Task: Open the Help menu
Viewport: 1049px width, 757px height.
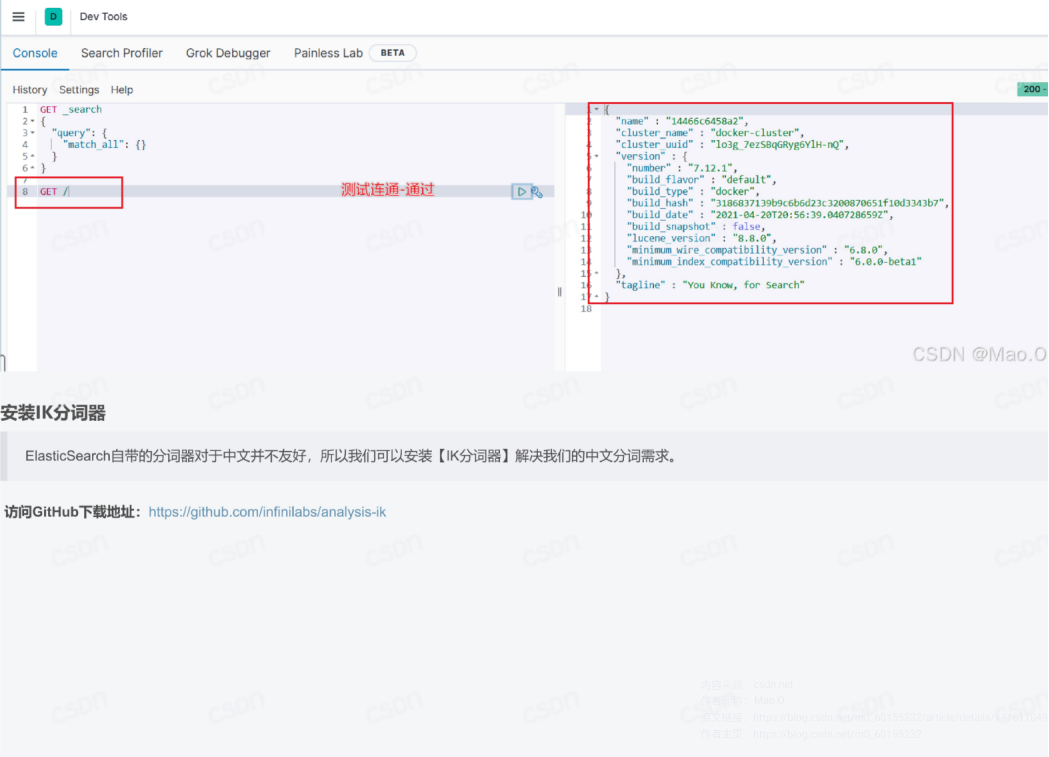Action: click(x=122, y=90)
